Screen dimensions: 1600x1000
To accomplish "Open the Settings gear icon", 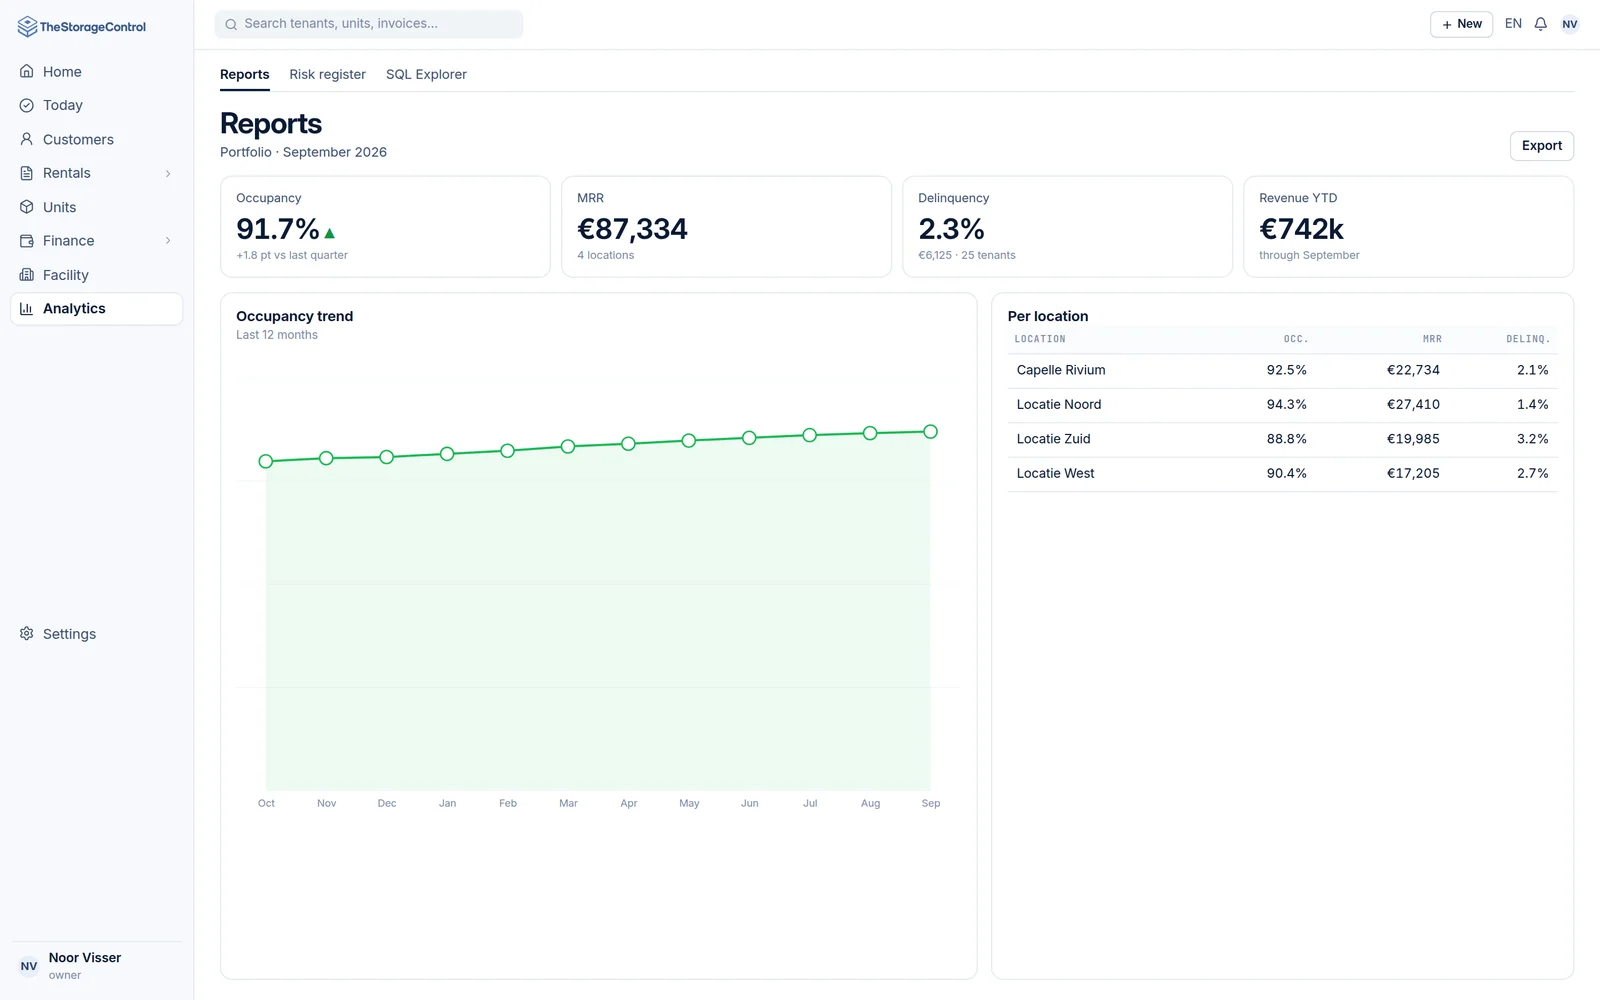I will click(x=27, y=634).
